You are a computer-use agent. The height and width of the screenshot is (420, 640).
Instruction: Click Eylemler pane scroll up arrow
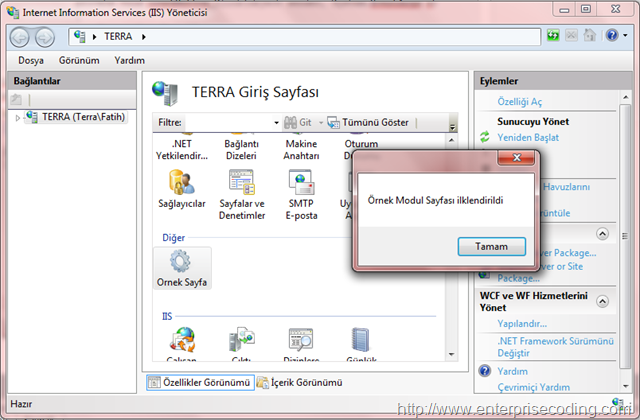click(625, 97)
